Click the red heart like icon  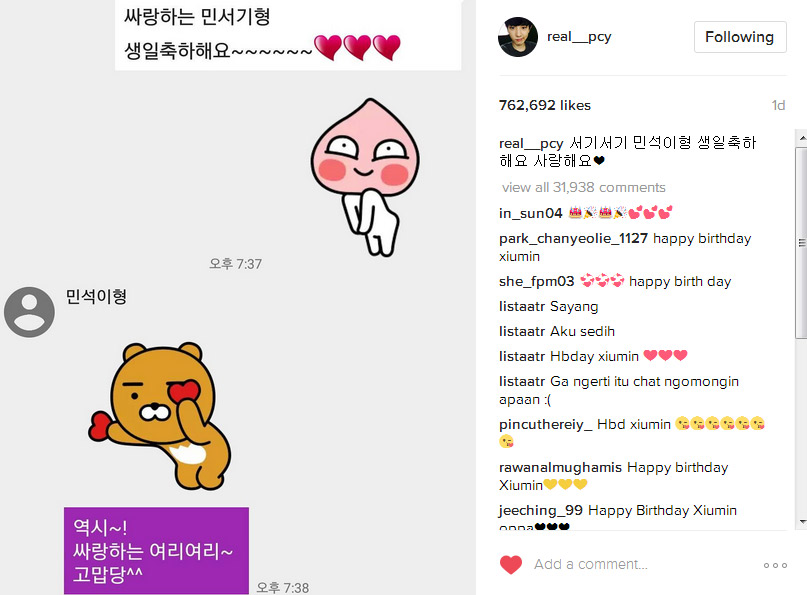511,565
